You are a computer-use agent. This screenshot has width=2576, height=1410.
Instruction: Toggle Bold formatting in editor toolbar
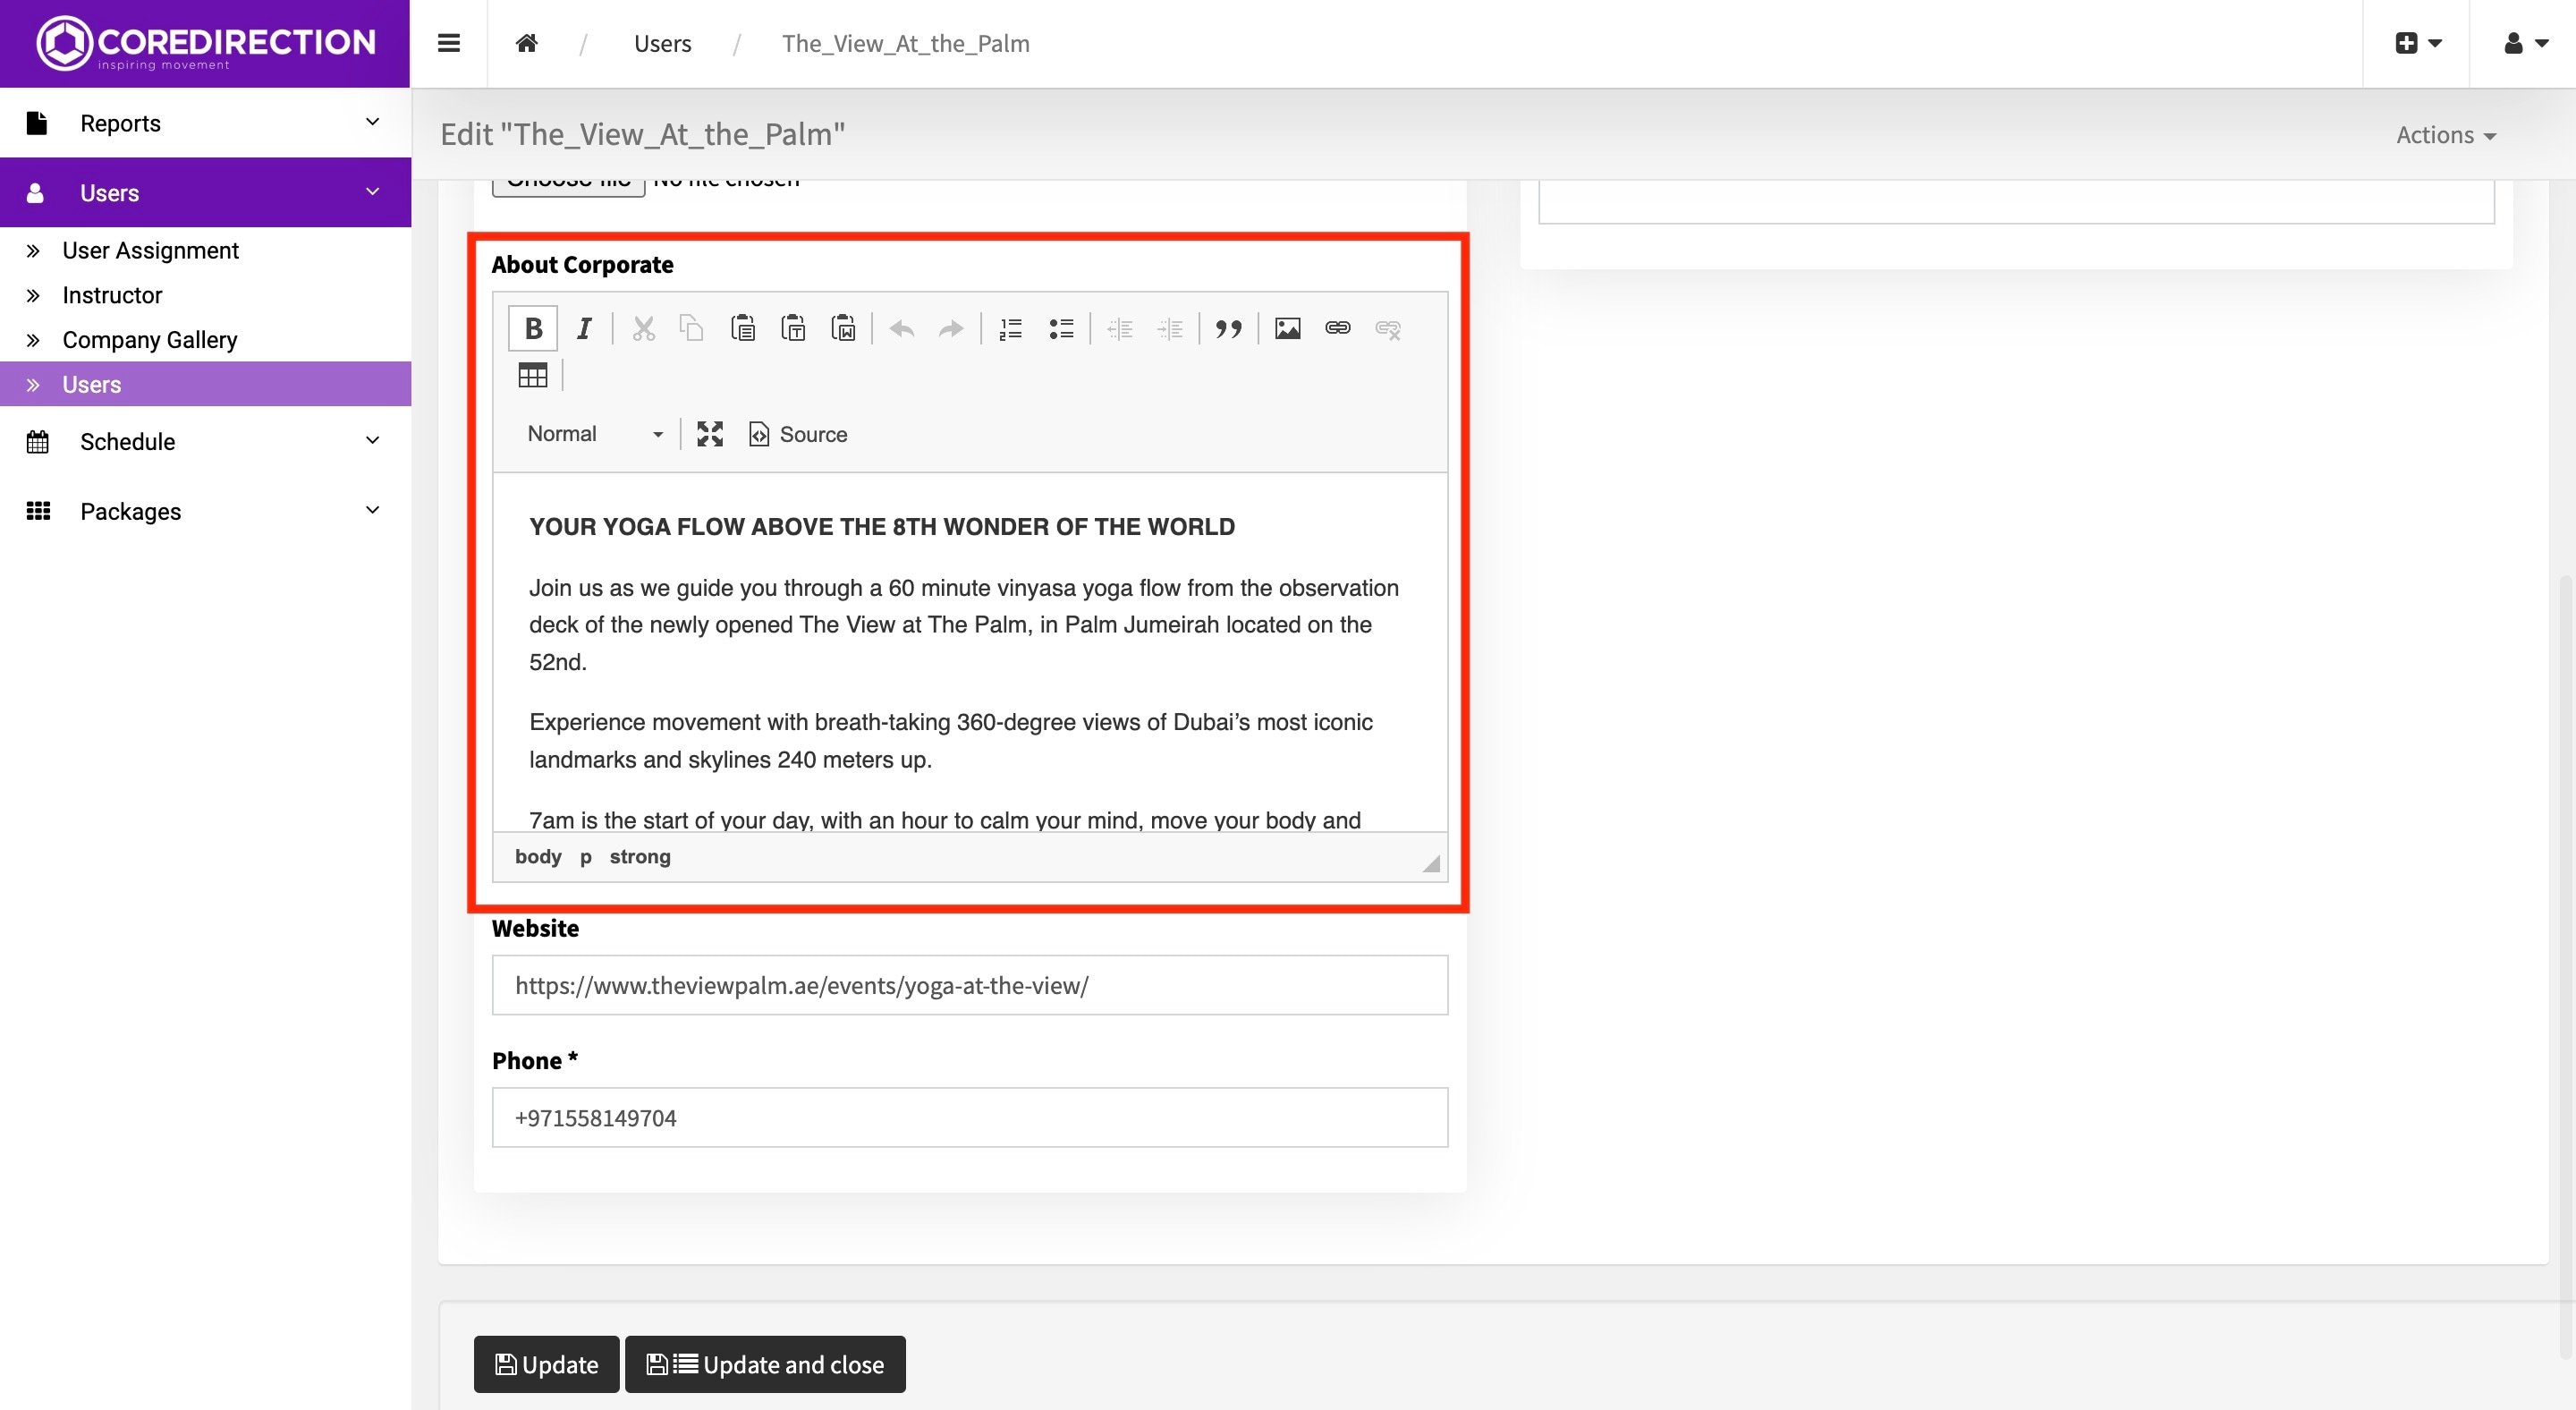point(533,328)
